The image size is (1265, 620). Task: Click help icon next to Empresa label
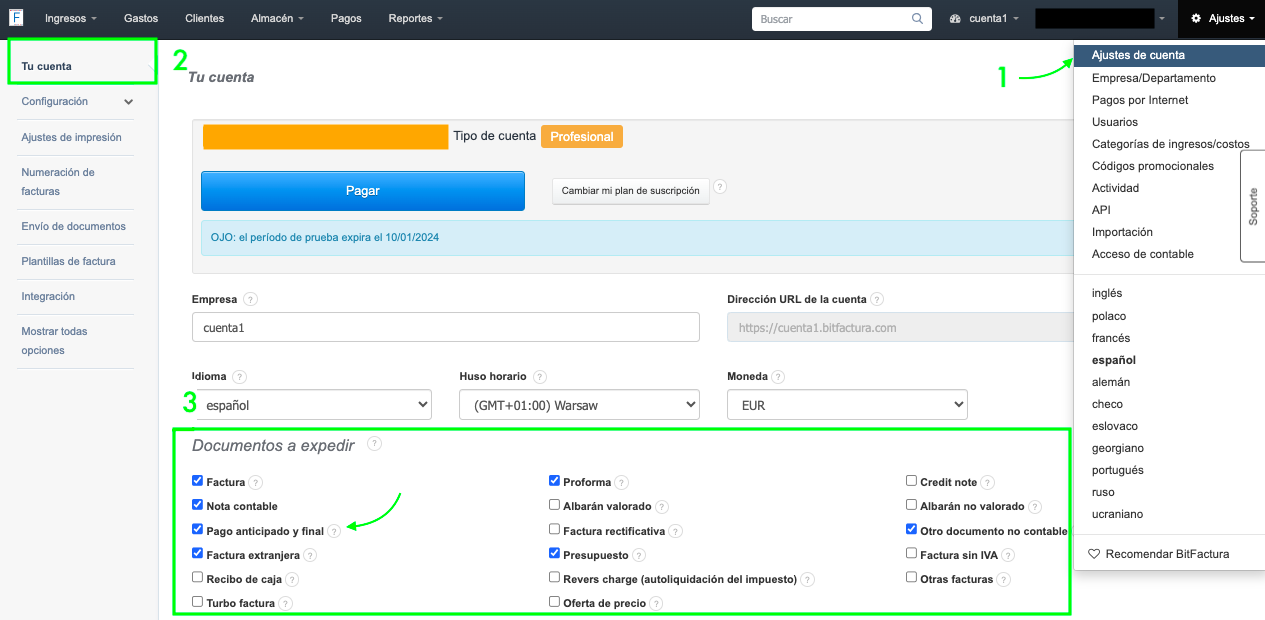250,299
